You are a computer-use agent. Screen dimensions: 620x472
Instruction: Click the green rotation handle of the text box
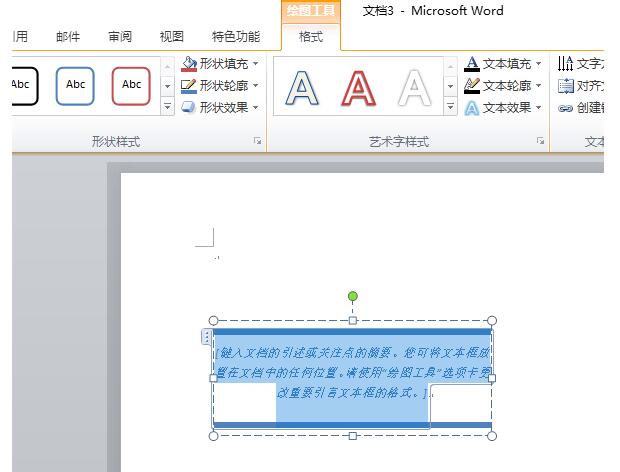[353, 296]
